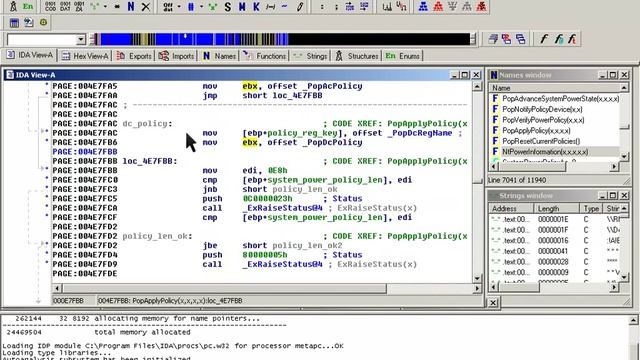Click the first red xref graph tree icon

[438, 6]
